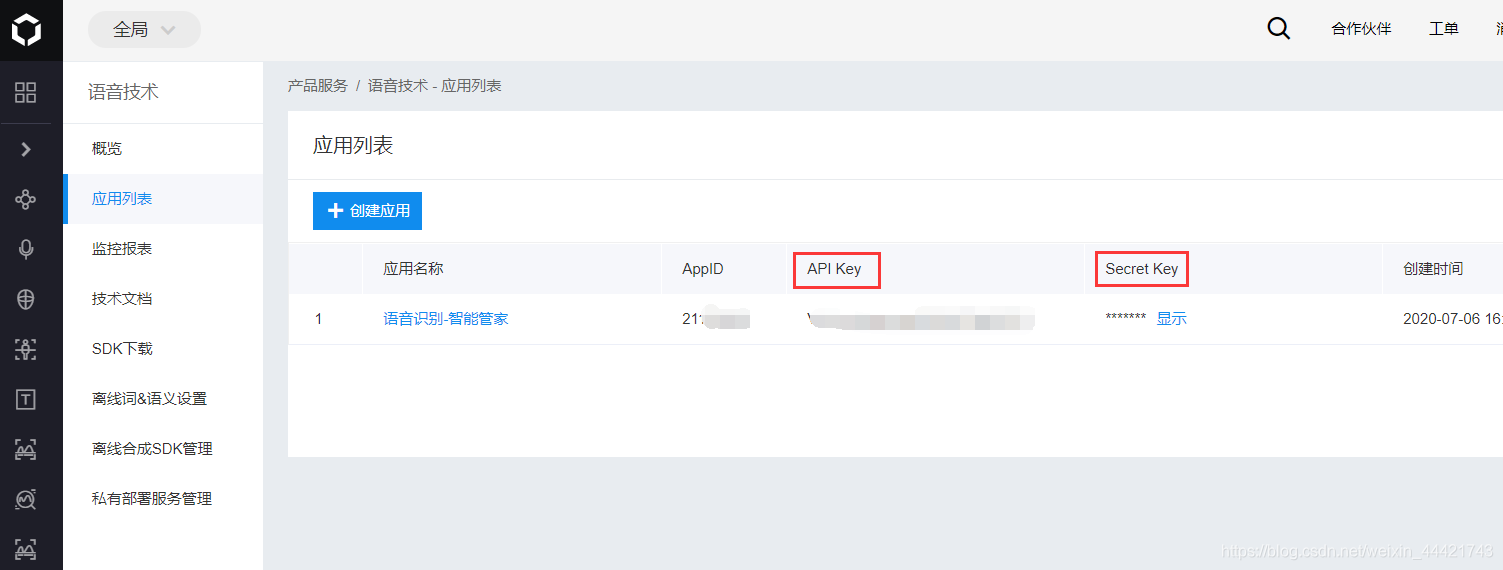Expand the sidebar with the chevron arrow

(26, 149)
